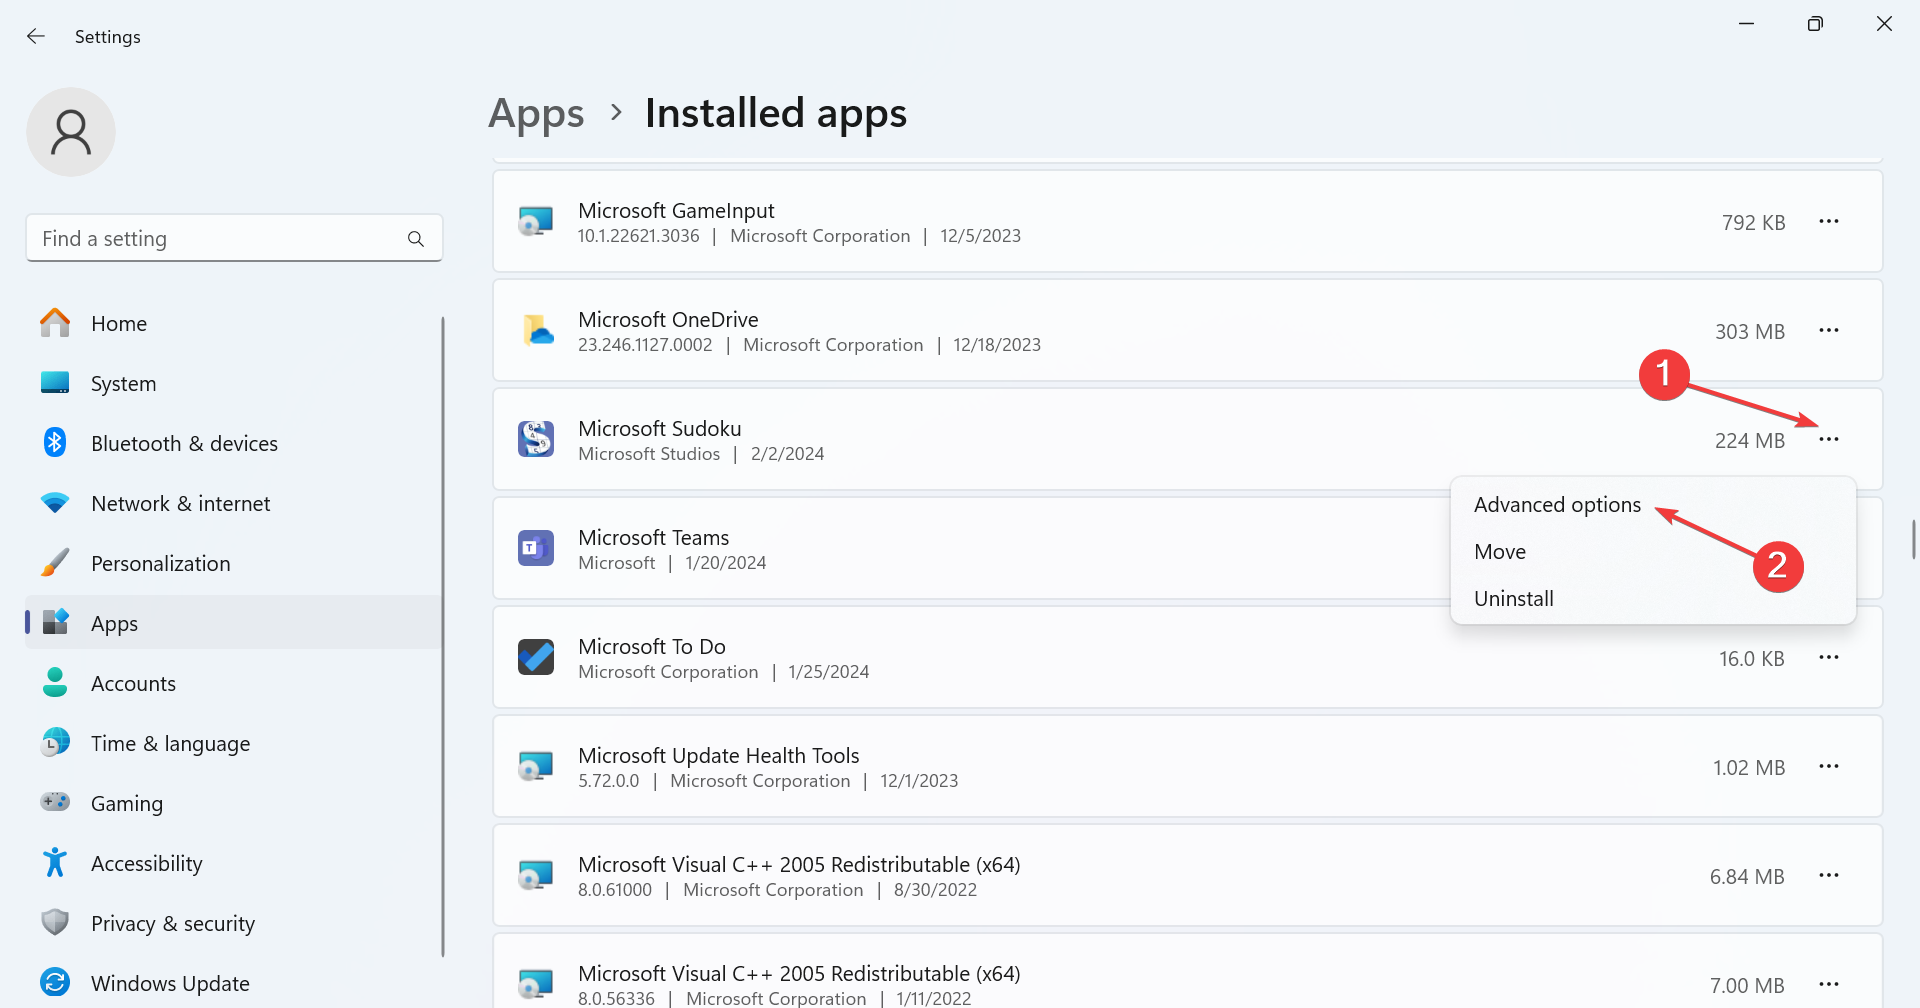Click the Gaming controller icon
The image size is (1920, 1008).
(55, 802)
